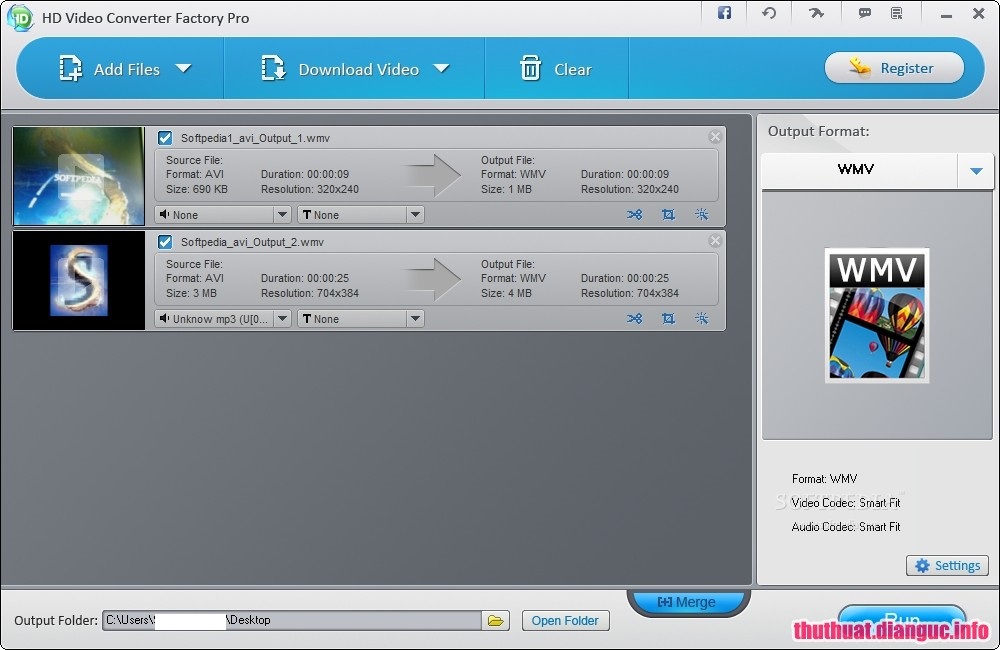The image size is (1000, 650).
Task: Open audio dropdown showing Unknow mp3
Action: [x=223, y=318]
